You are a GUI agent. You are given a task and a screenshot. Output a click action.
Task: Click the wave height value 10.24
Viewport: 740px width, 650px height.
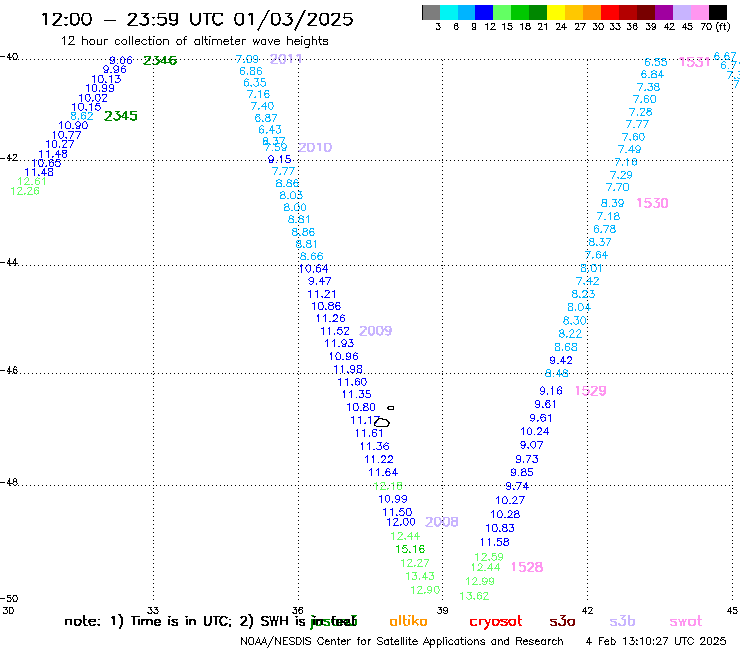point(535,431)
